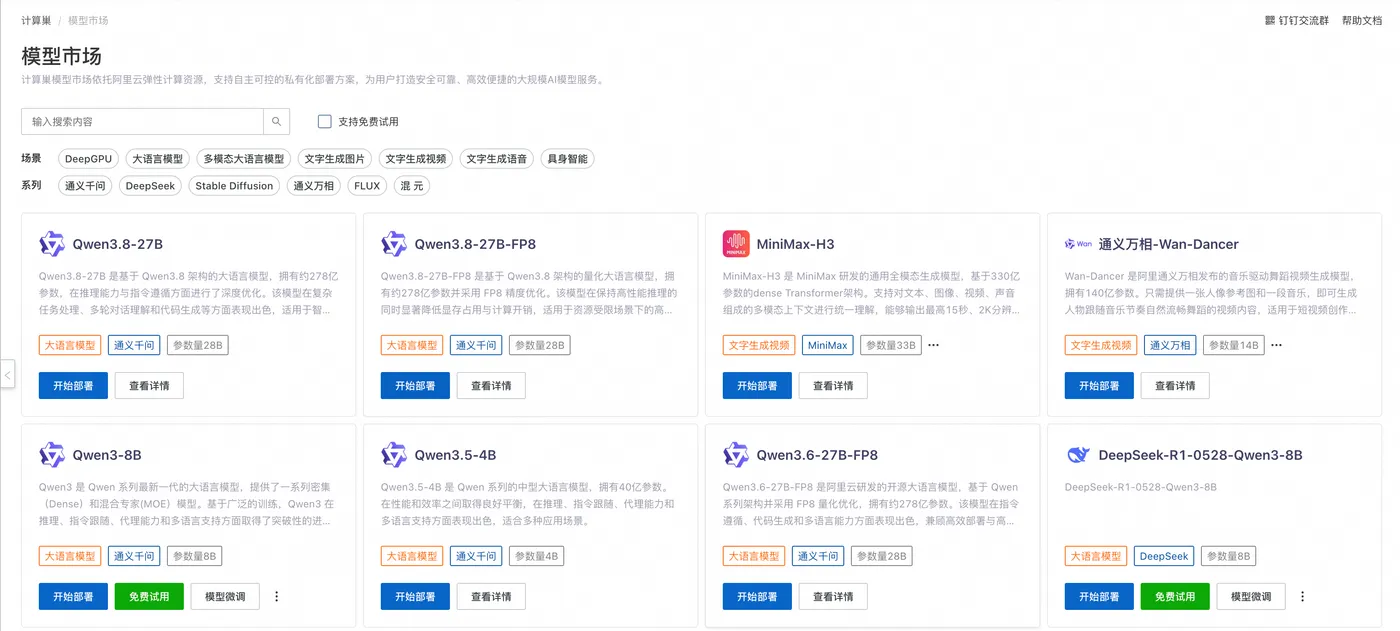Click the MiniMax-H3 logo icon
Viewport: 1400px width, 631px height.
tap(736, 244)
